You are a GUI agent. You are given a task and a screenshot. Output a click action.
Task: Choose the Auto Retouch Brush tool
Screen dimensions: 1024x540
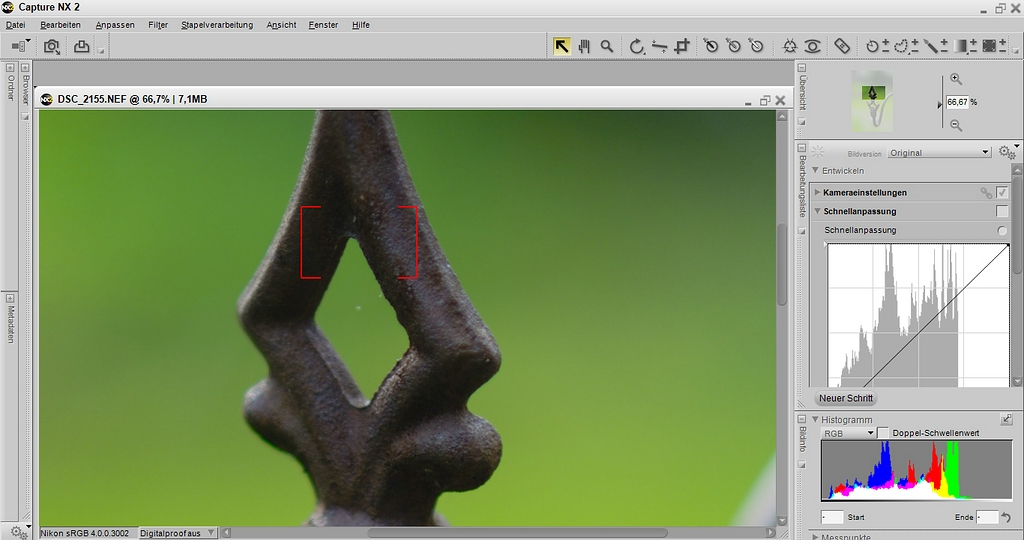(x=842, y=46)
